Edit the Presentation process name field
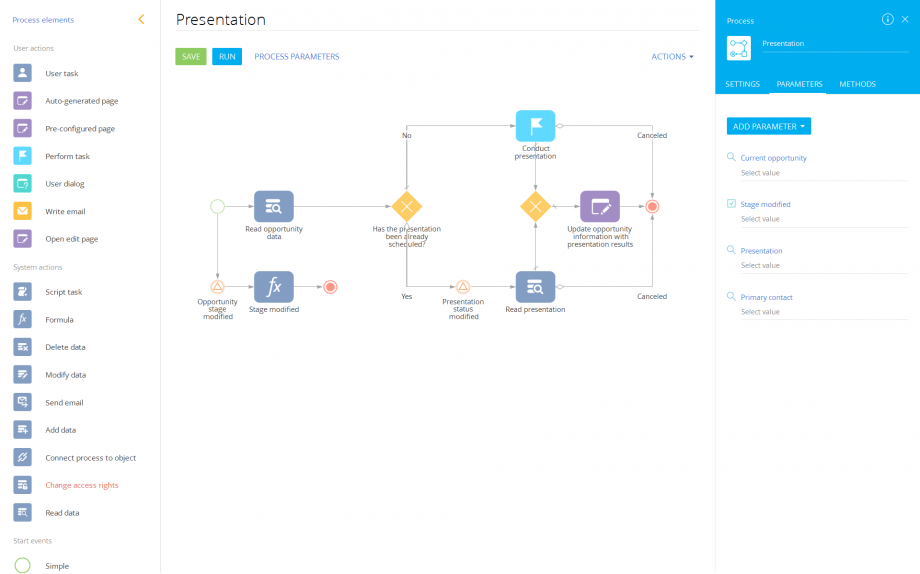Screen dimensions: 920x574 pos(835,43)
